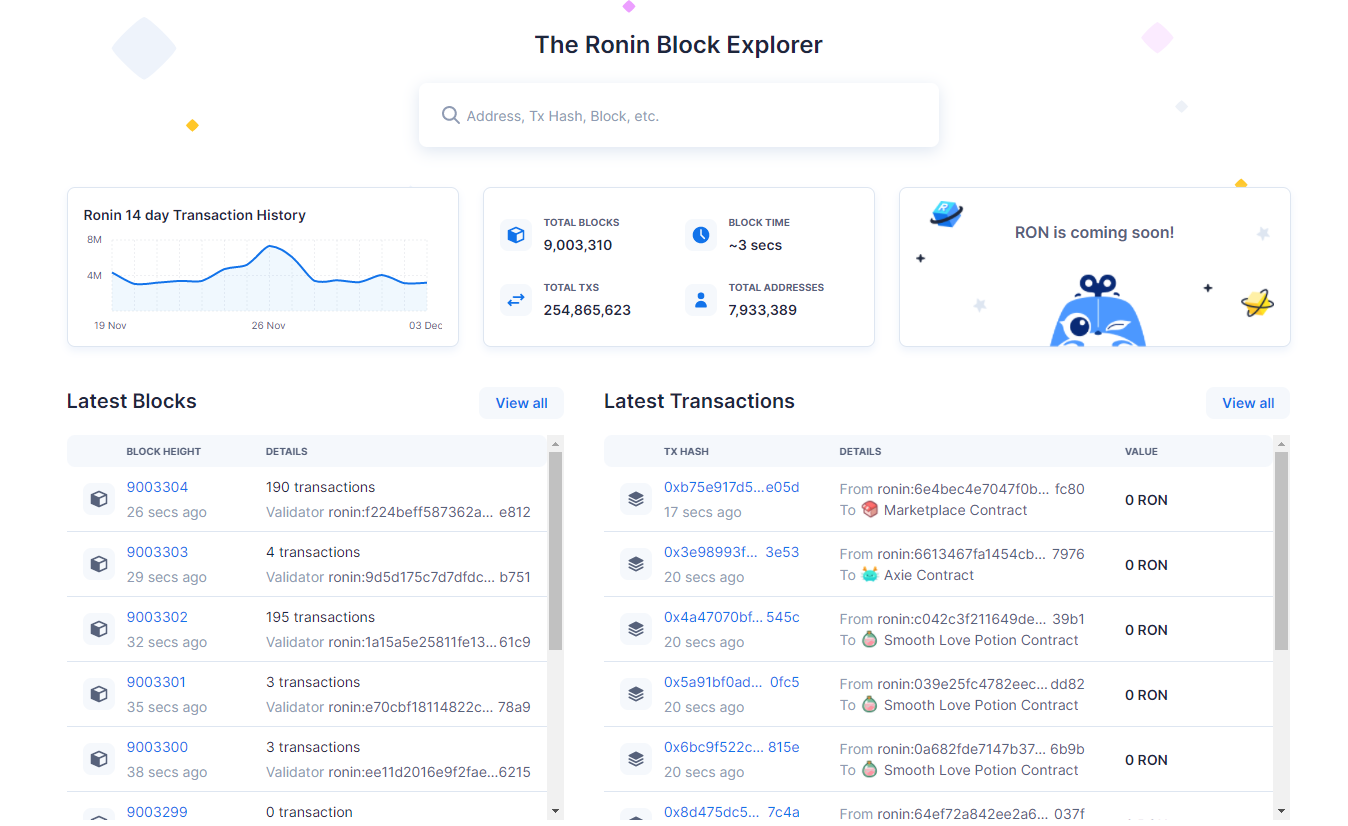
Task: Click the Latest Transactions scrollbar thumb
Action: coord(1281,551)
